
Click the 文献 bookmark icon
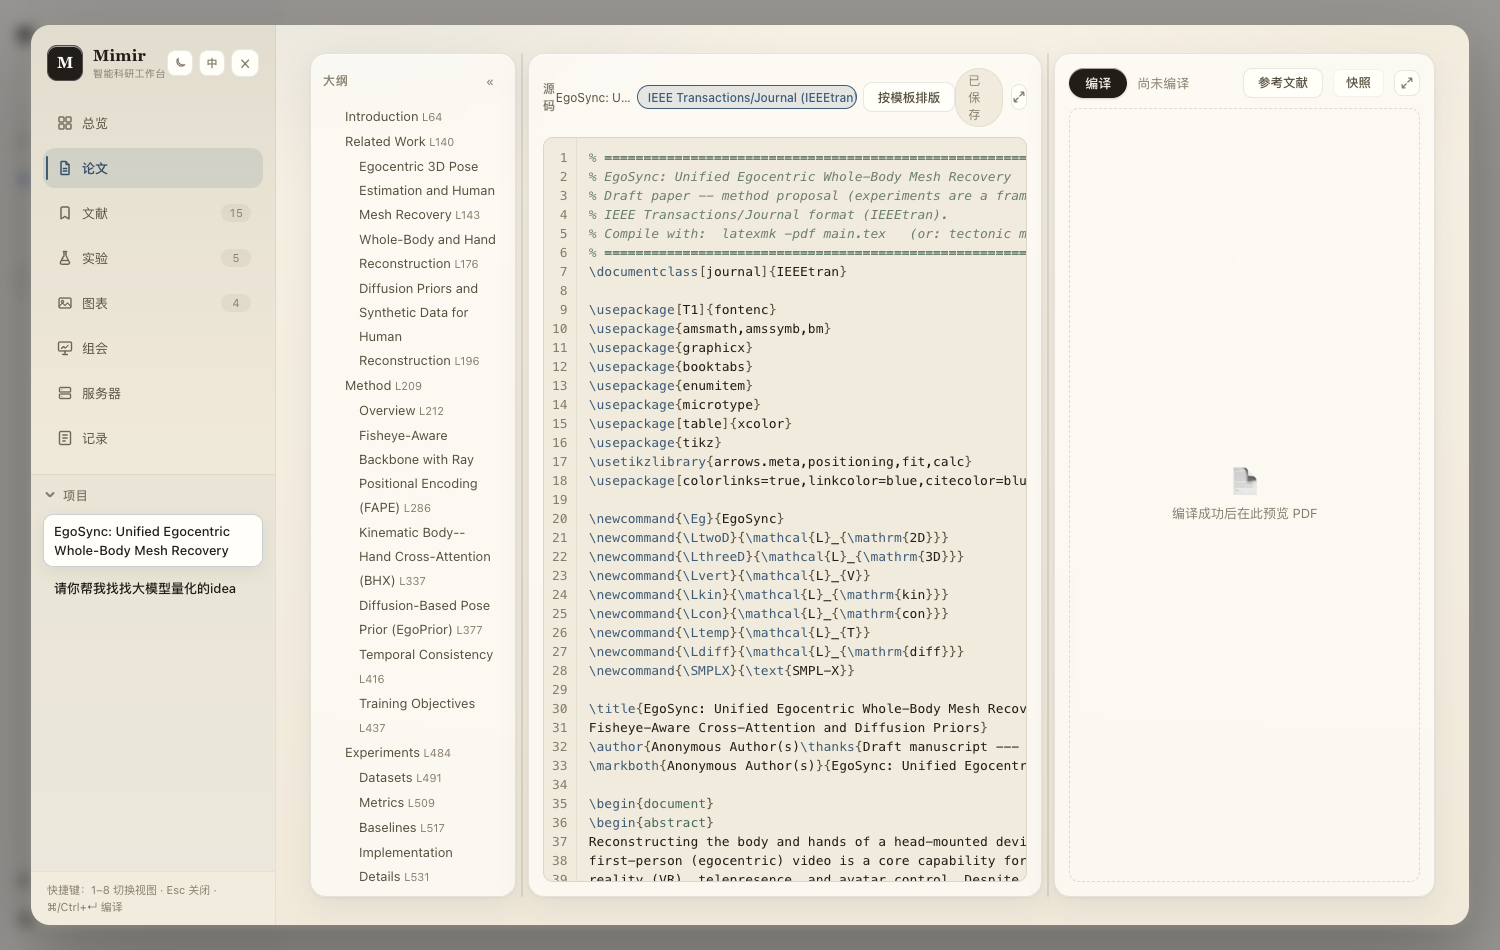coord(65,213)
